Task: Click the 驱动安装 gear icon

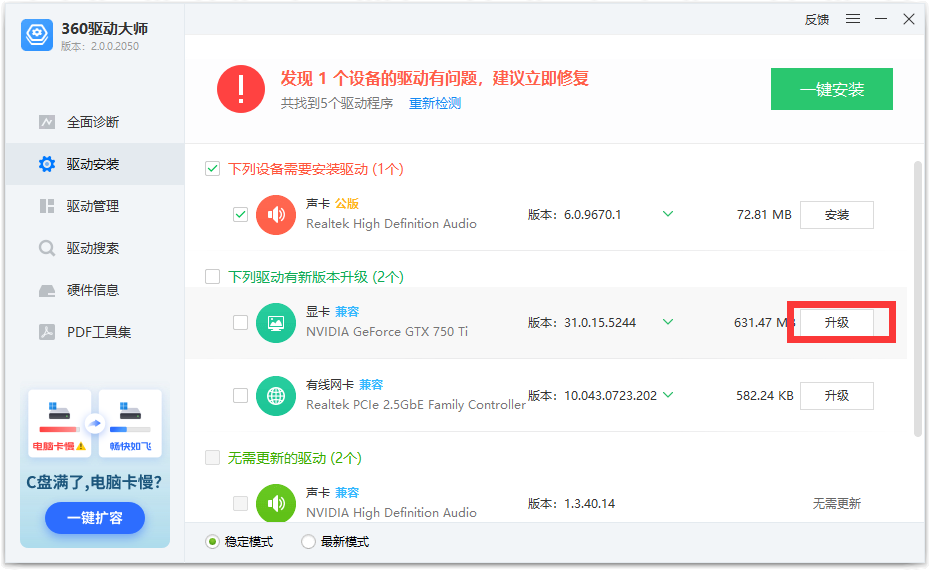Action: point(47,164)
